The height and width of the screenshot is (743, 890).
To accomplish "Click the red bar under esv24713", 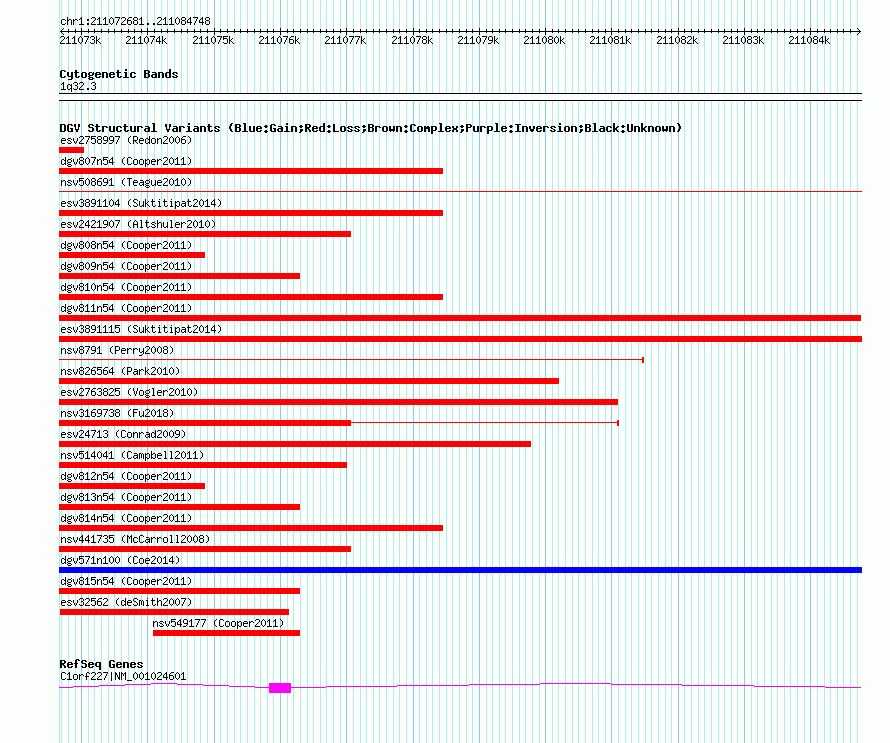I will coord(295,444).
